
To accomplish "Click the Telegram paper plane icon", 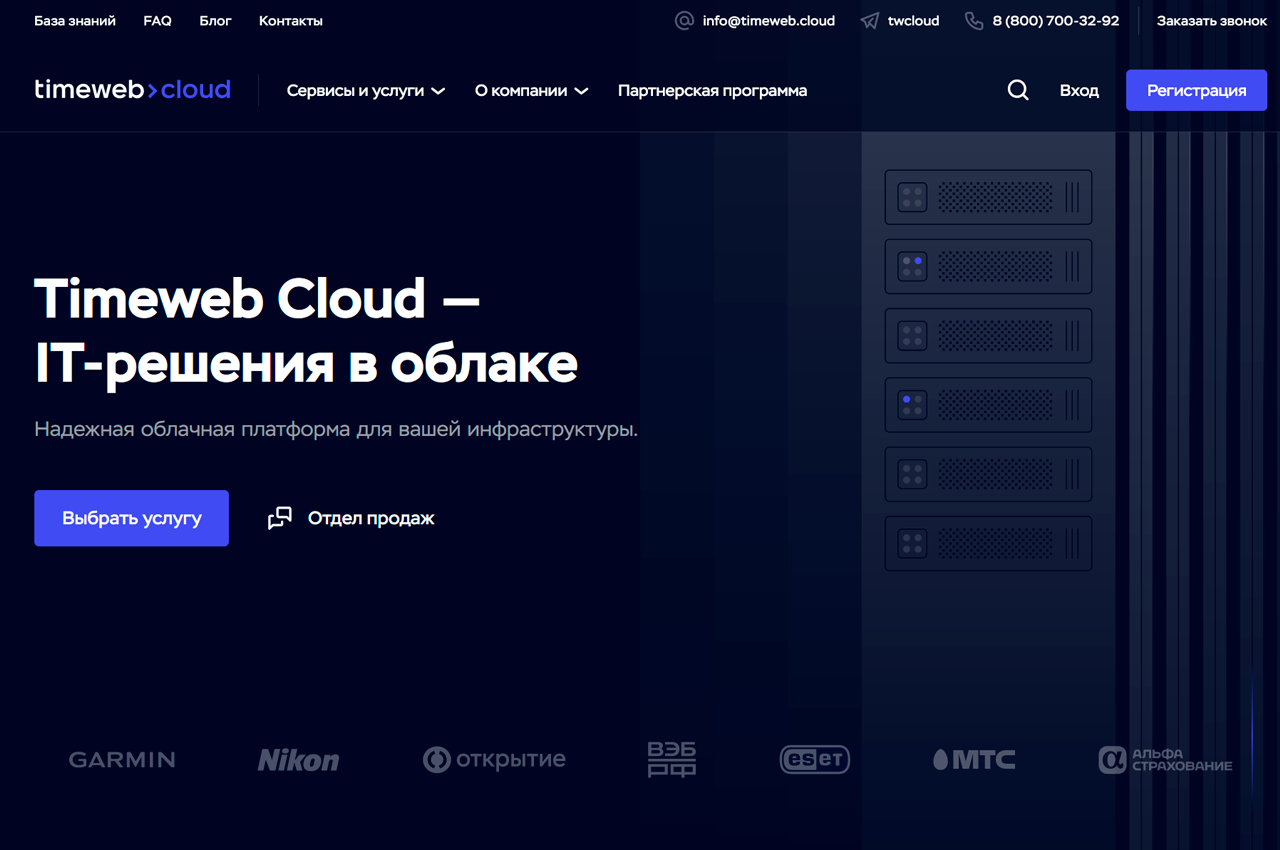I will [870, 21].
